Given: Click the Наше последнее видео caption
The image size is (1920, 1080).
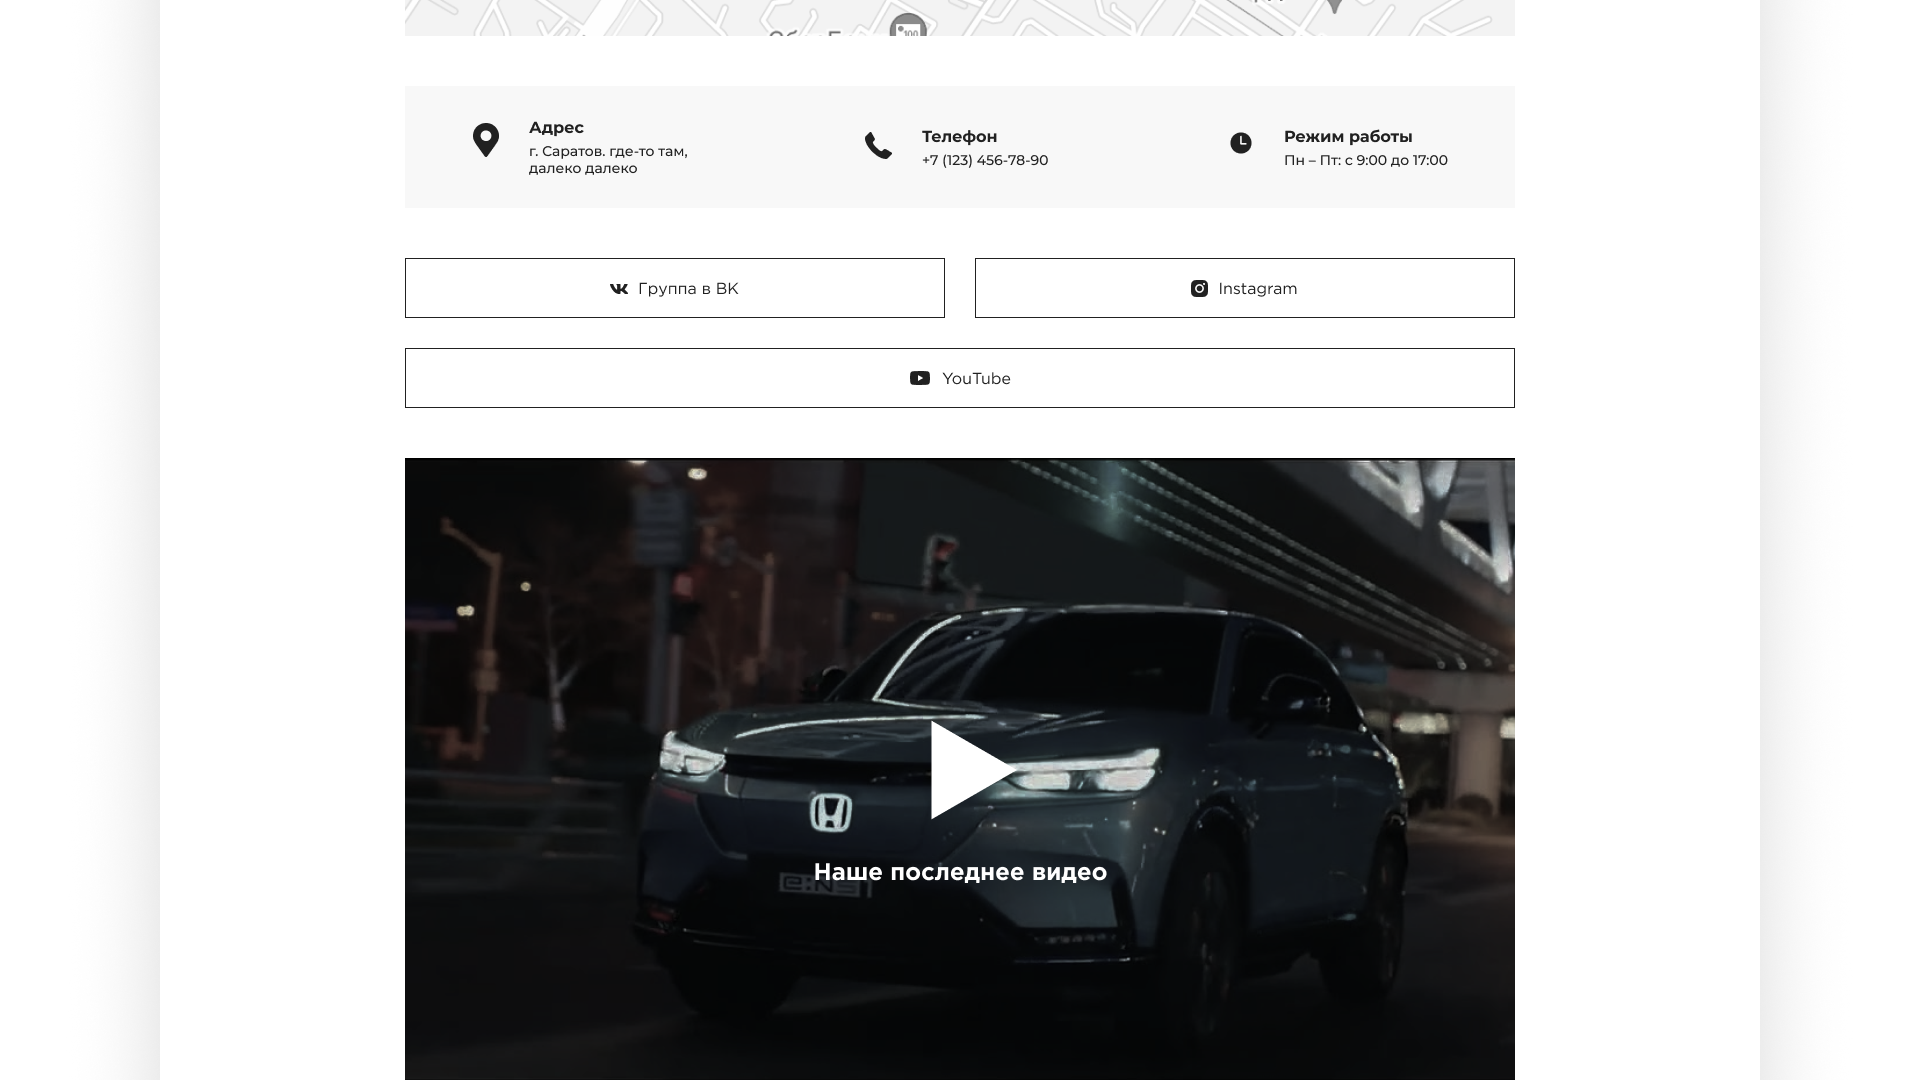Looking at the screenshot, I should point(960,872).
